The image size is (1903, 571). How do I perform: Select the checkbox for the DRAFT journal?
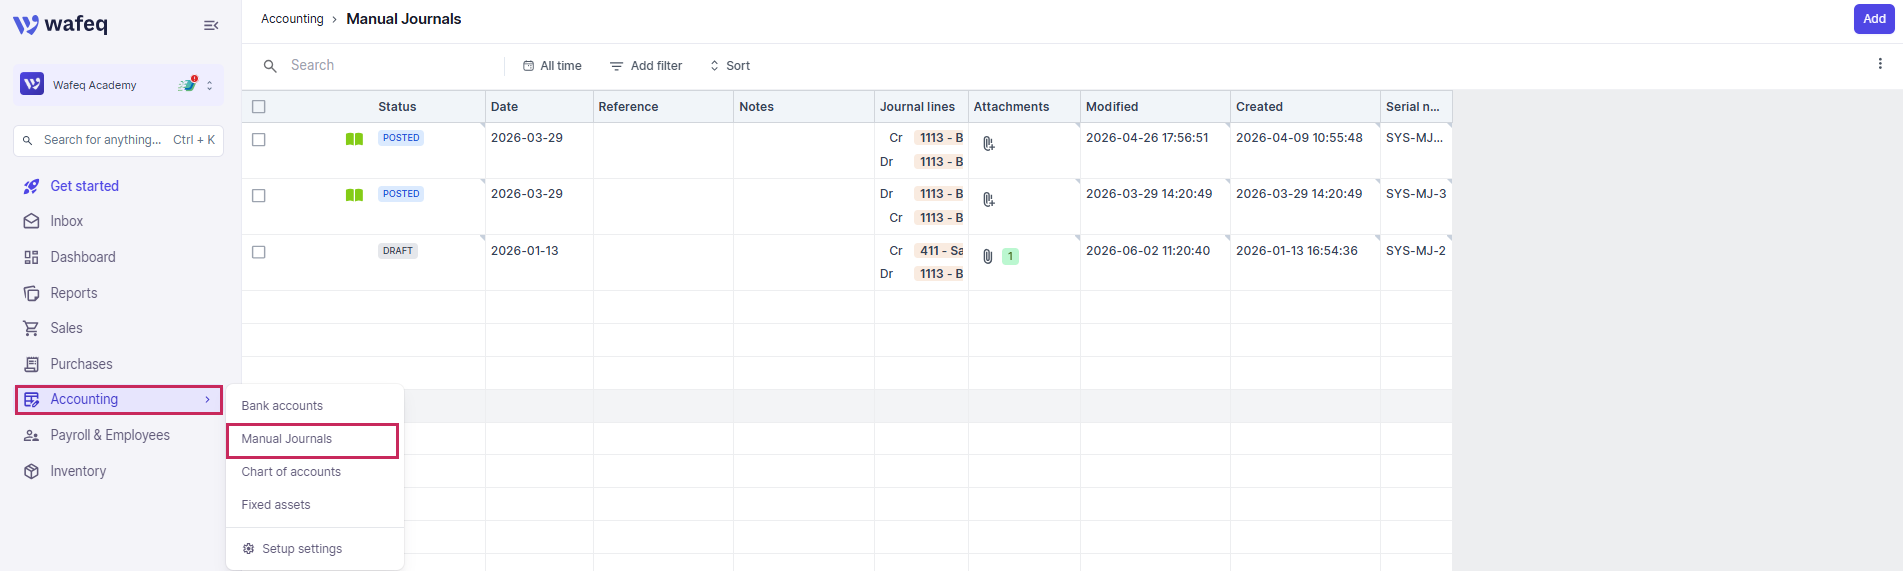coord(259,252)
